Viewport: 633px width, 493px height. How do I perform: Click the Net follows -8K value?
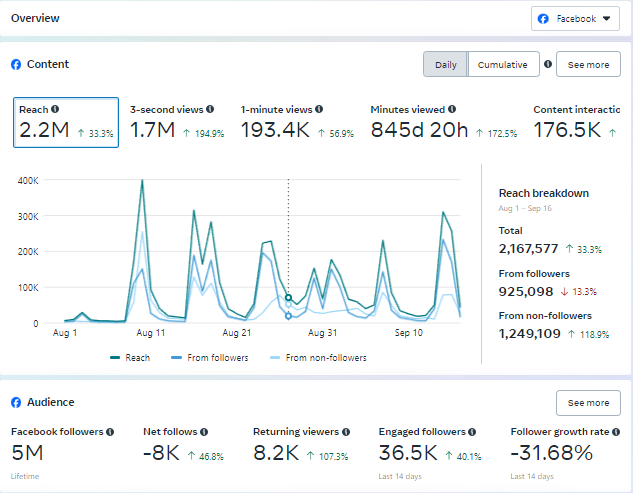[x=161, y=452]
